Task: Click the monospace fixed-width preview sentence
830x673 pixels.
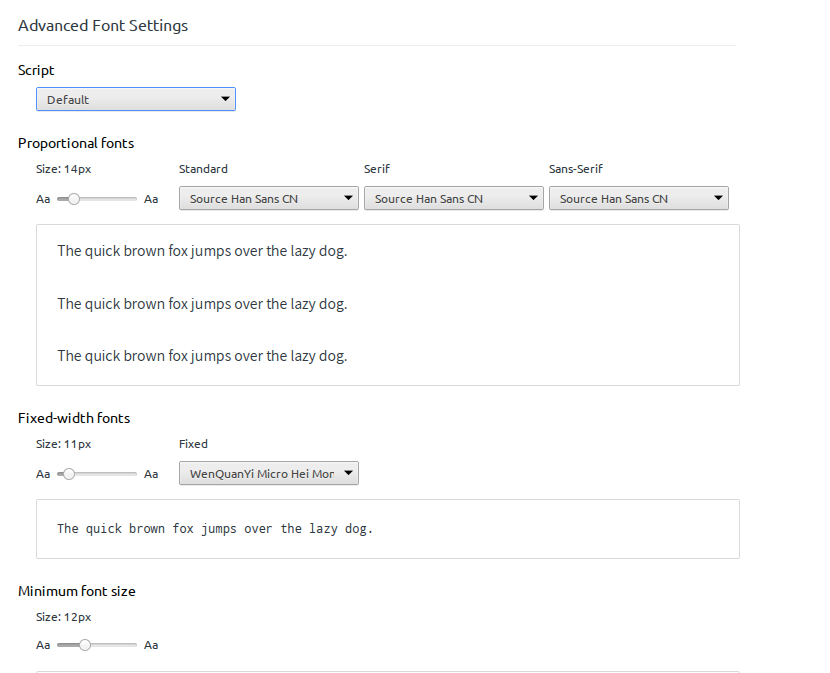Action: 214,528
